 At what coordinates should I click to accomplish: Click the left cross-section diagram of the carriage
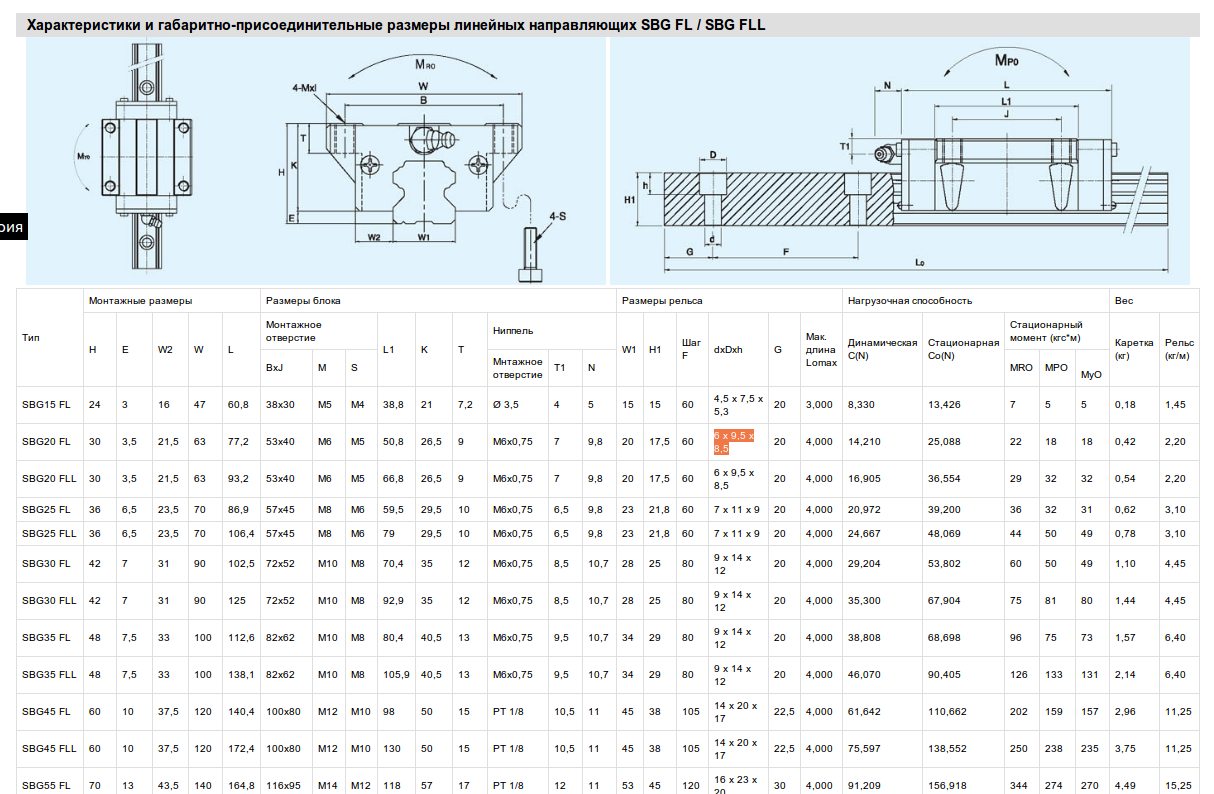coord(316,162)
